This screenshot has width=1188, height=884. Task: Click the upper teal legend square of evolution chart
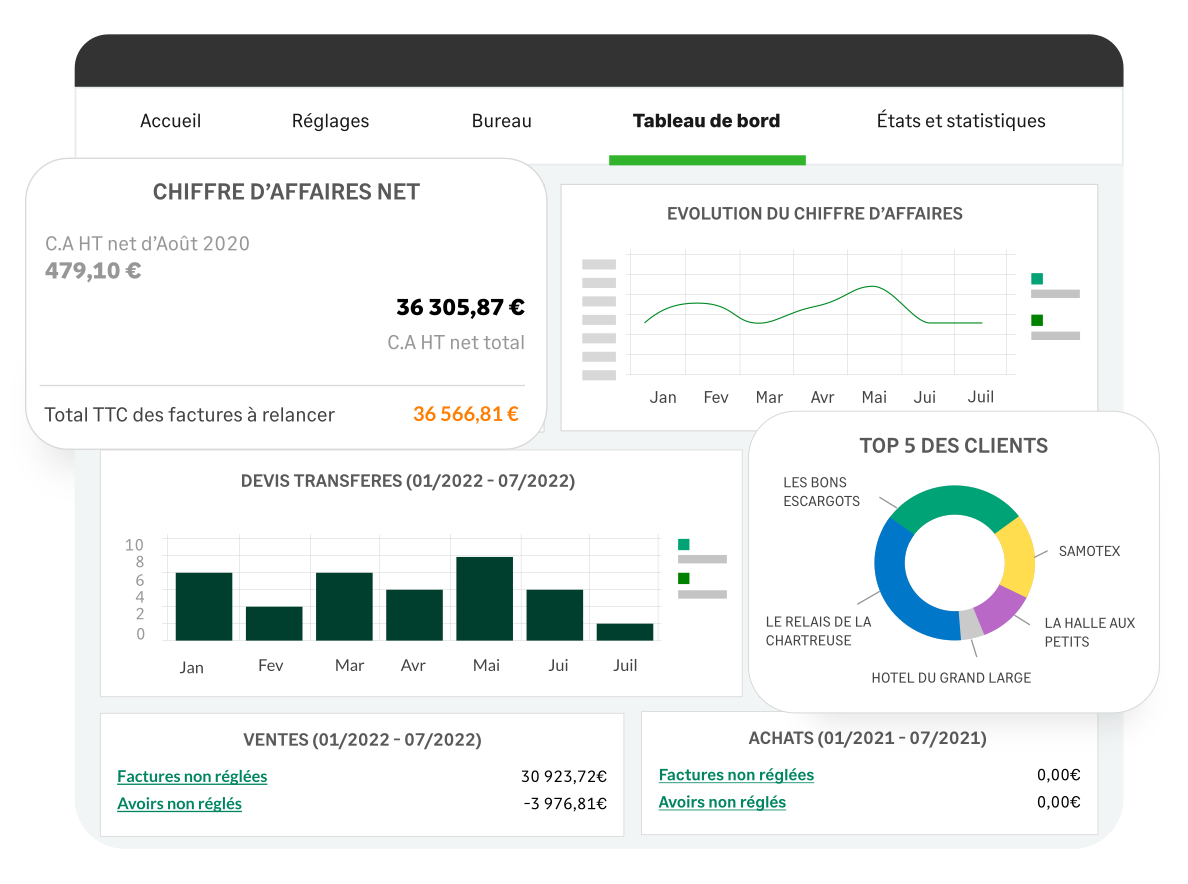click(1037, 278)
